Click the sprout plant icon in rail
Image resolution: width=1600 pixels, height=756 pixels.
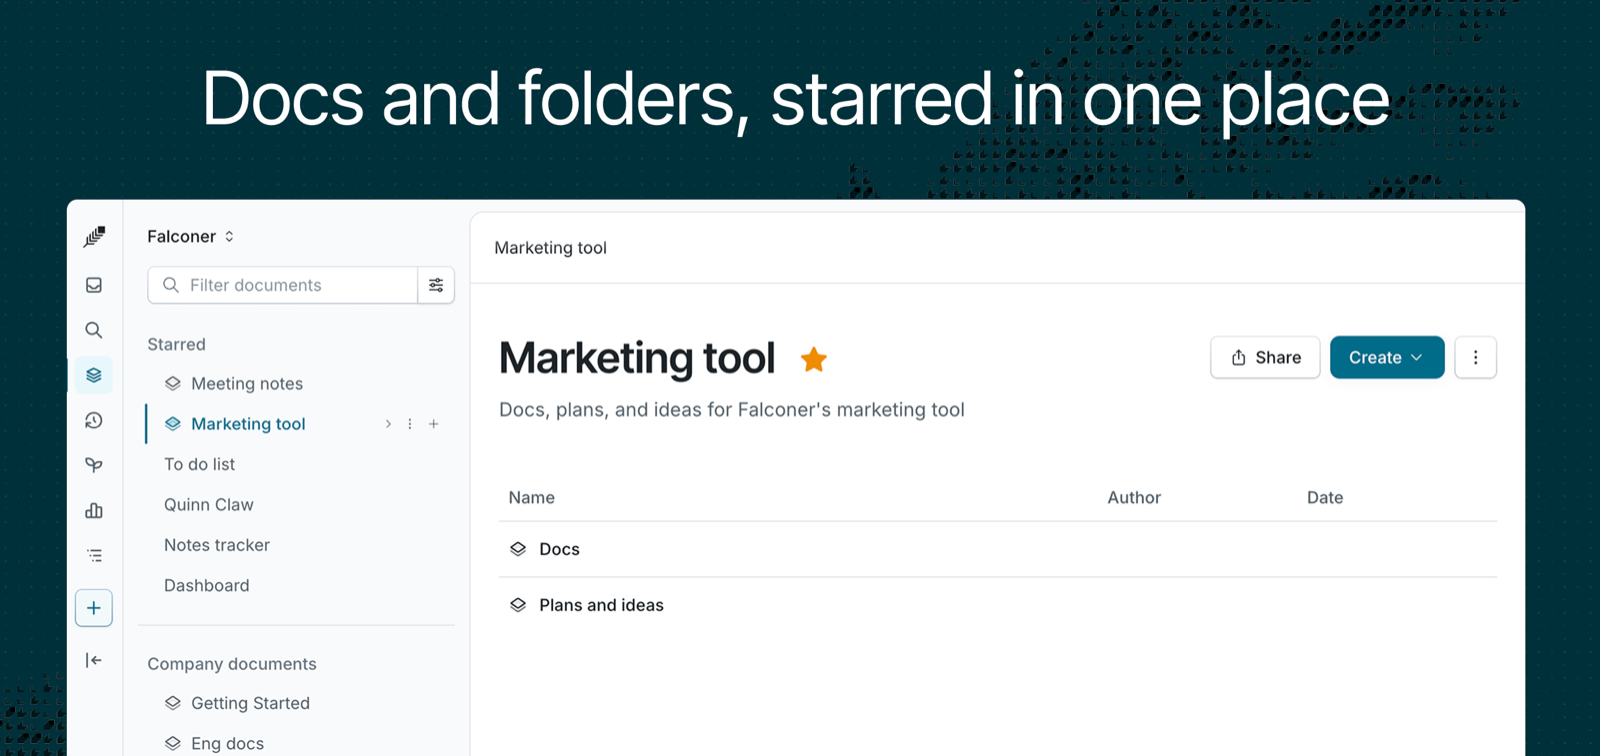(94, 465)
